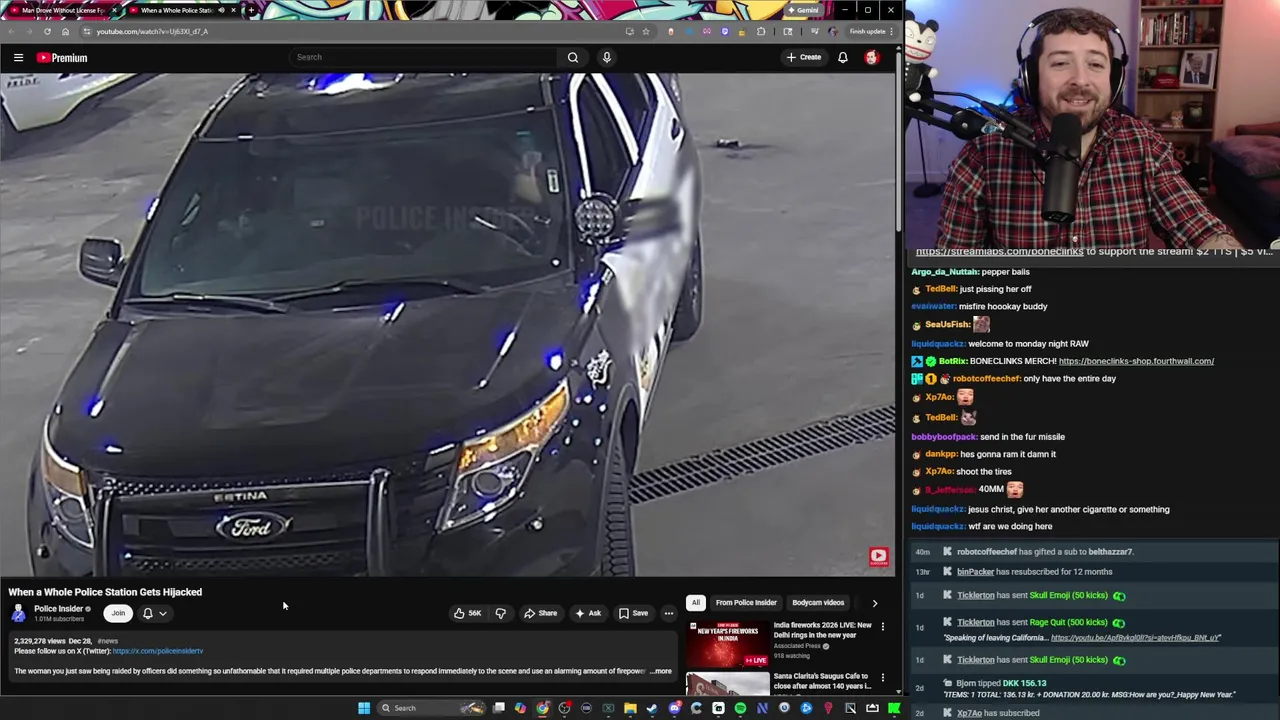
Task: Open India fireworks 2026 LIVE thumbnail
Action: 727,644
